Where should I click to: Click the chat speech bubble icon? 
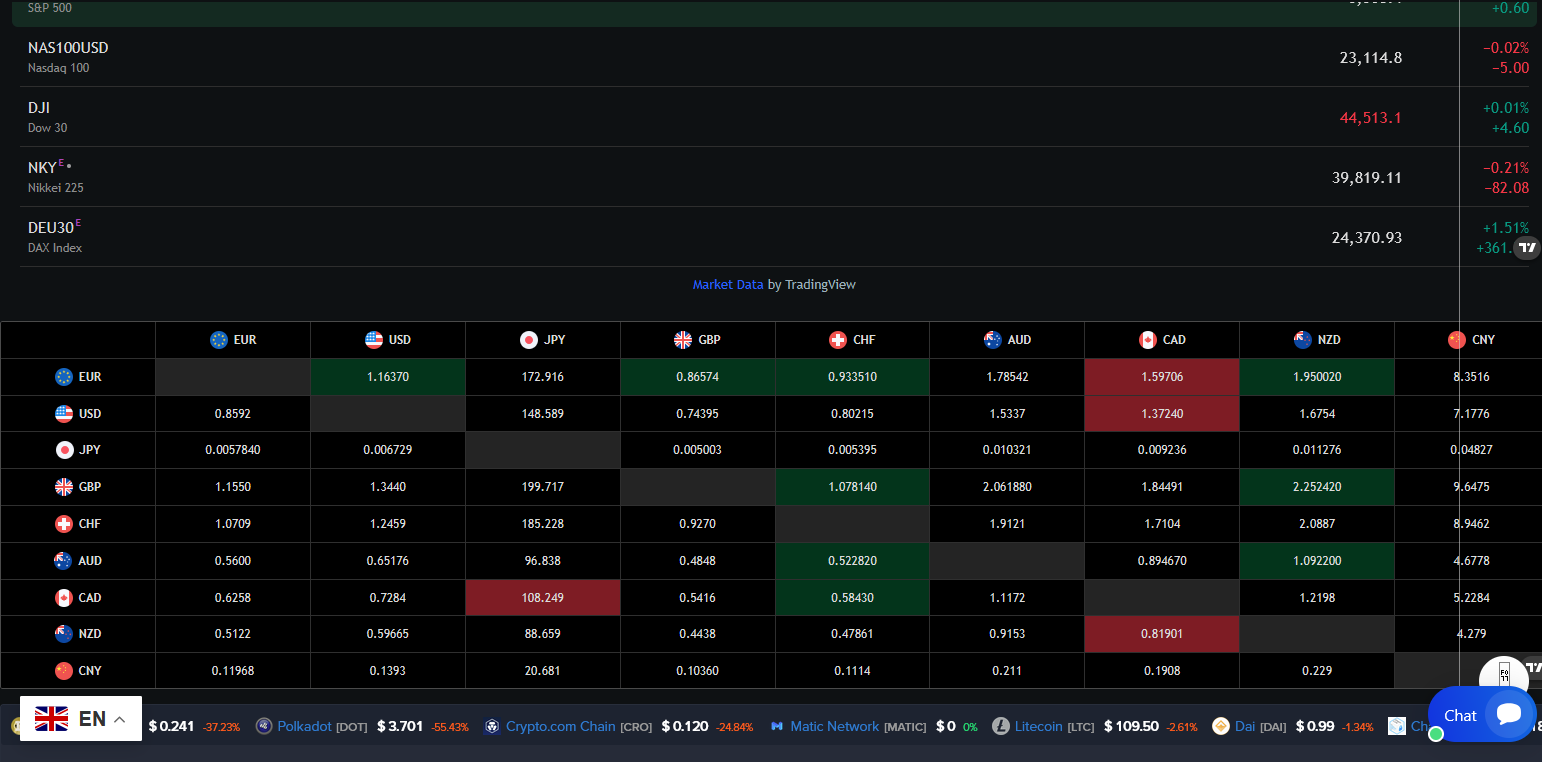coord(1509,714)
